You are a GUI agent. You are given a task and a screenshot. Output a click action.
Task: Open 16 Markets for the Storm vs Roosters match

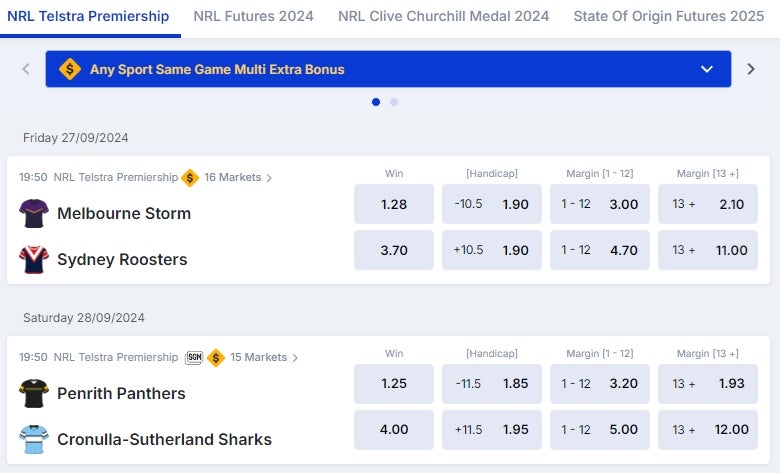tap(238, 178)
